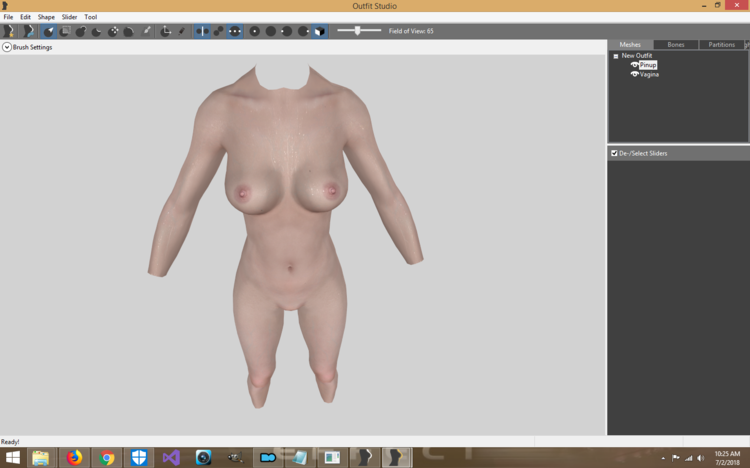The image size is (750, 468).
Task: Click the Ready! status bar text
Action: click(x=10, y=442)
